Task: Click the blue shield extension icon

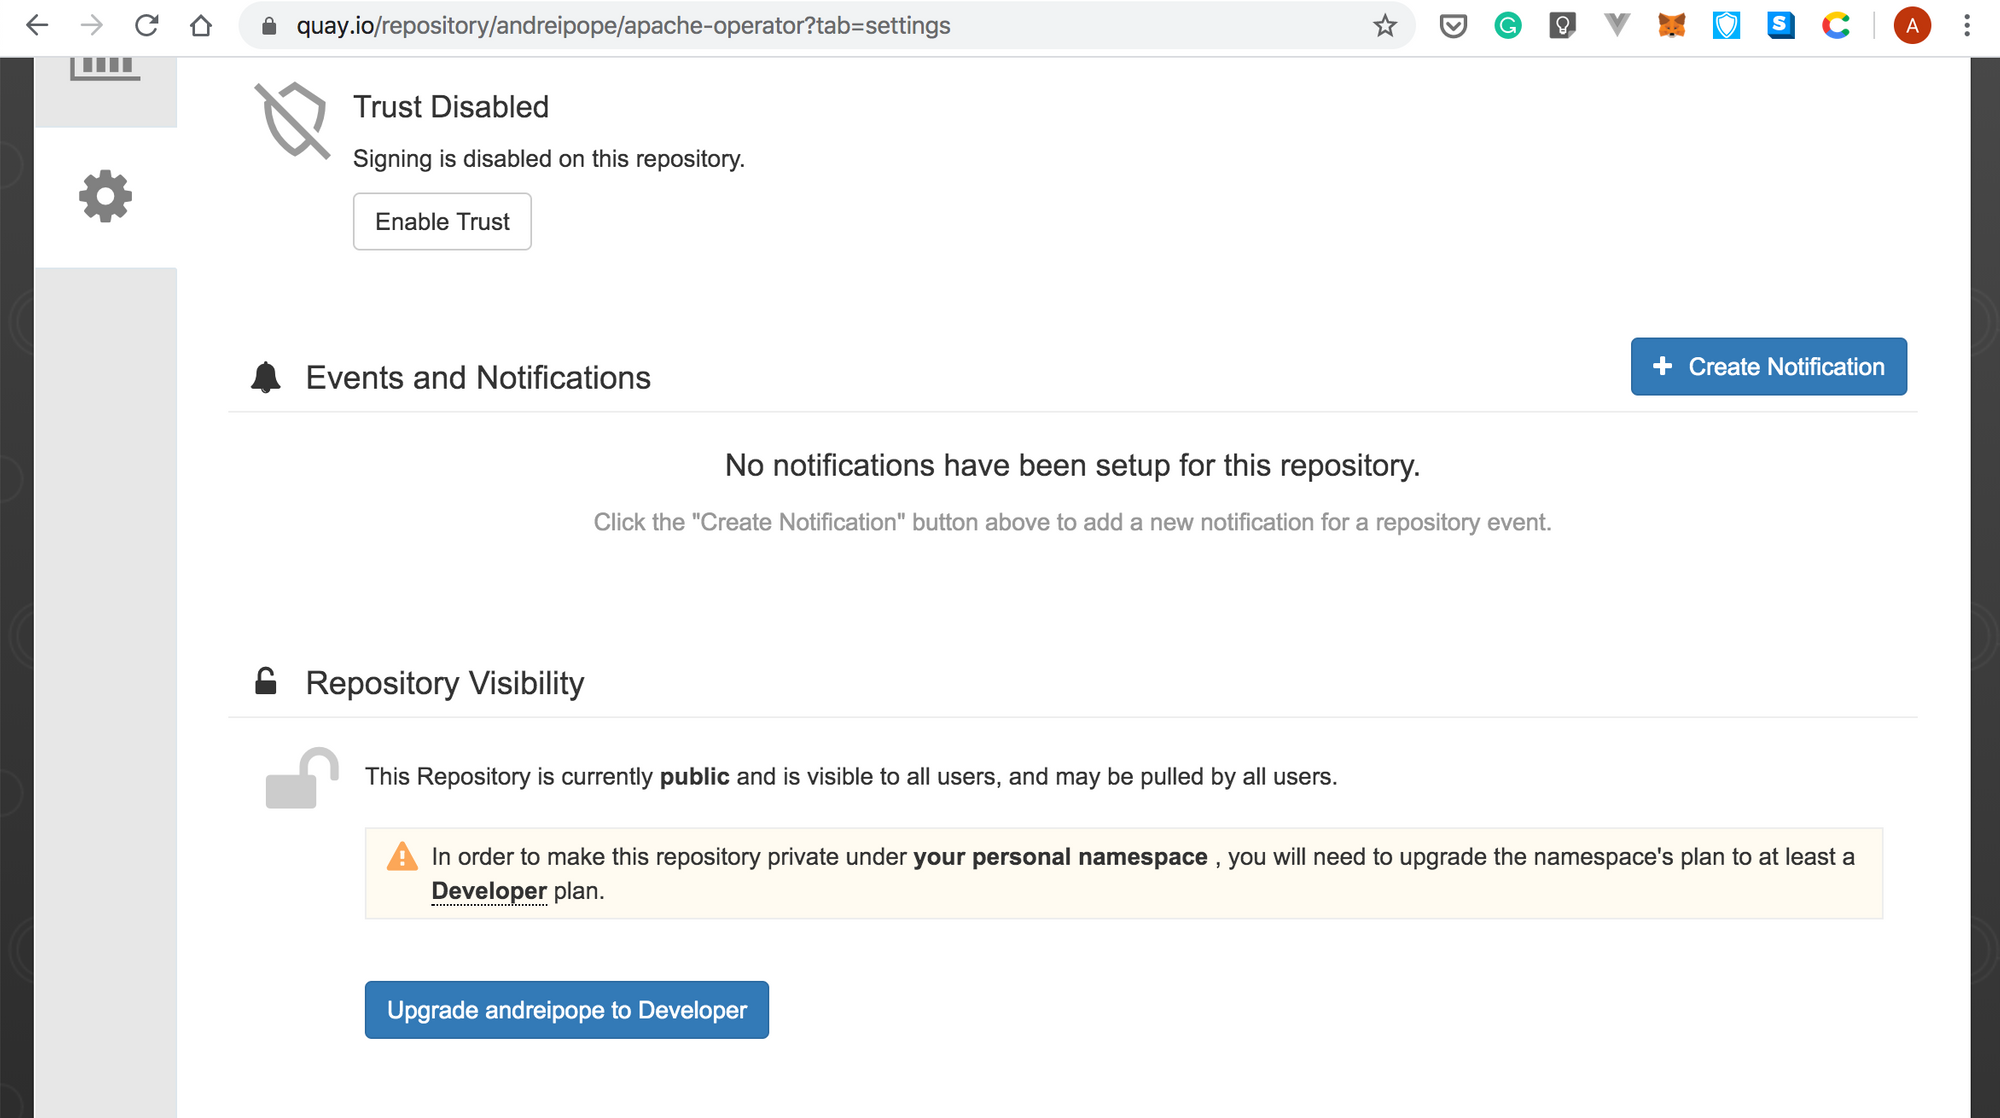Action: (1727, 26)
